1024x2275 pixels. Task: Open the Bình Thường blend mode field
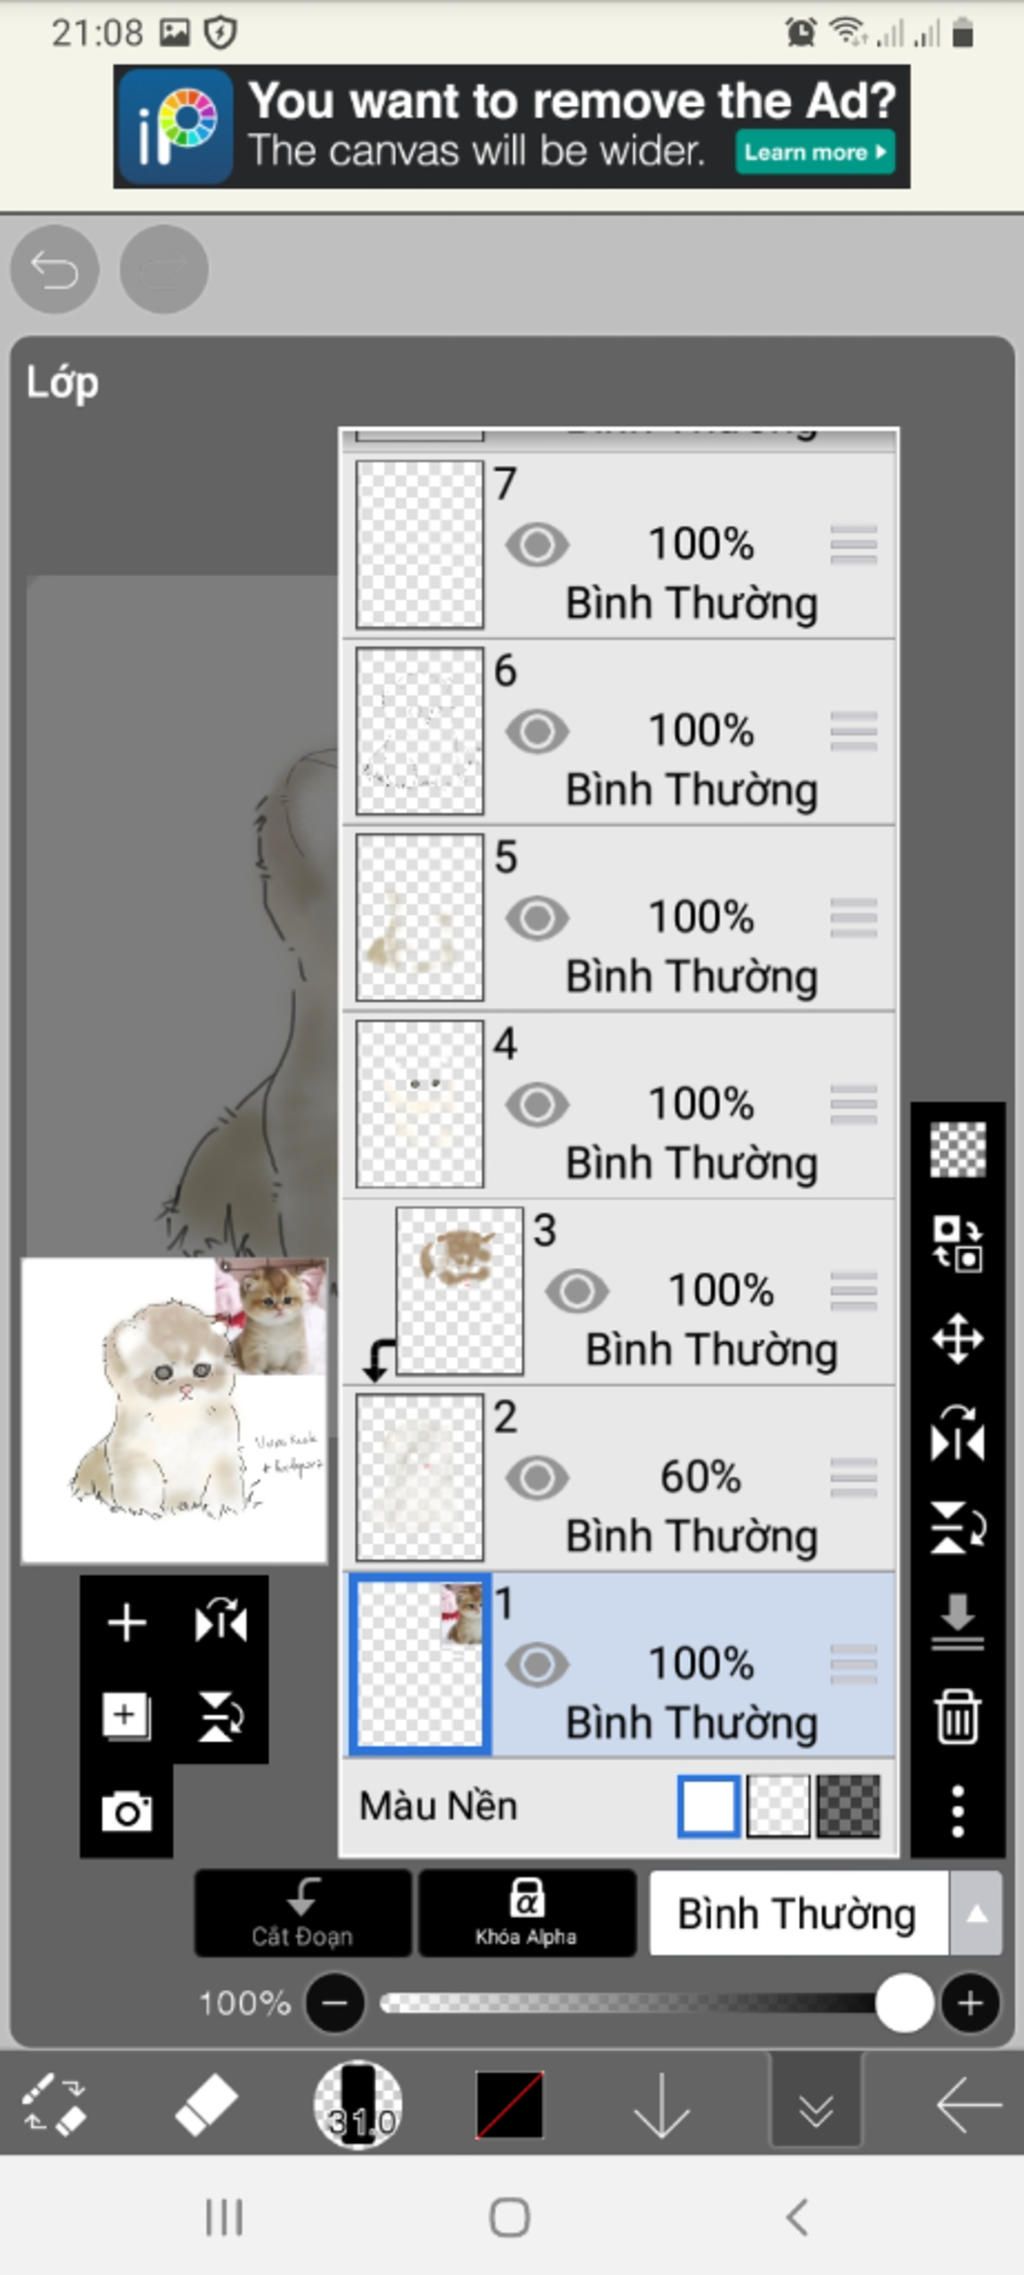tap(798, 1913)
